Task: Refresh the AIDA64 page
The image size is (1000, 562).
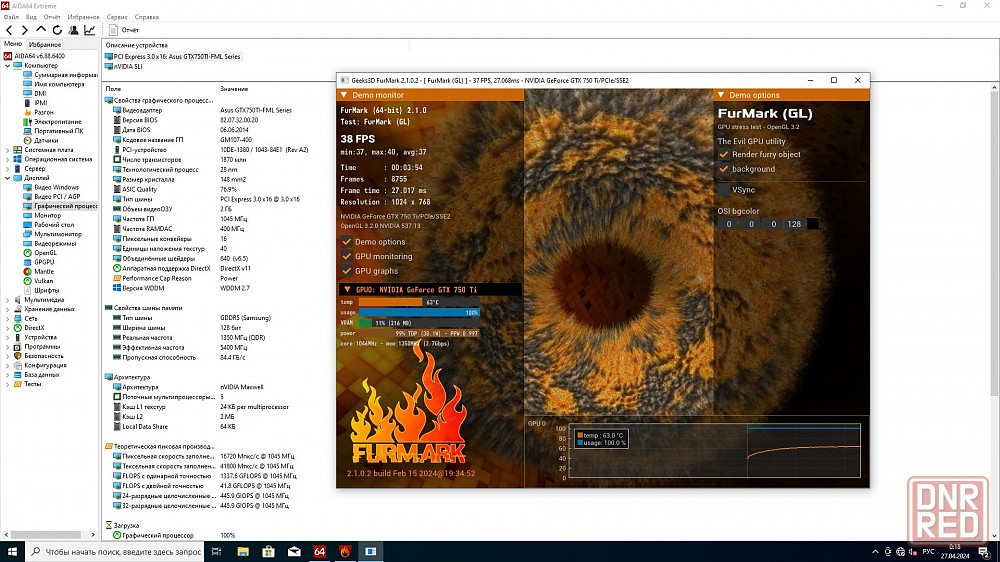Action: [57, 30]
